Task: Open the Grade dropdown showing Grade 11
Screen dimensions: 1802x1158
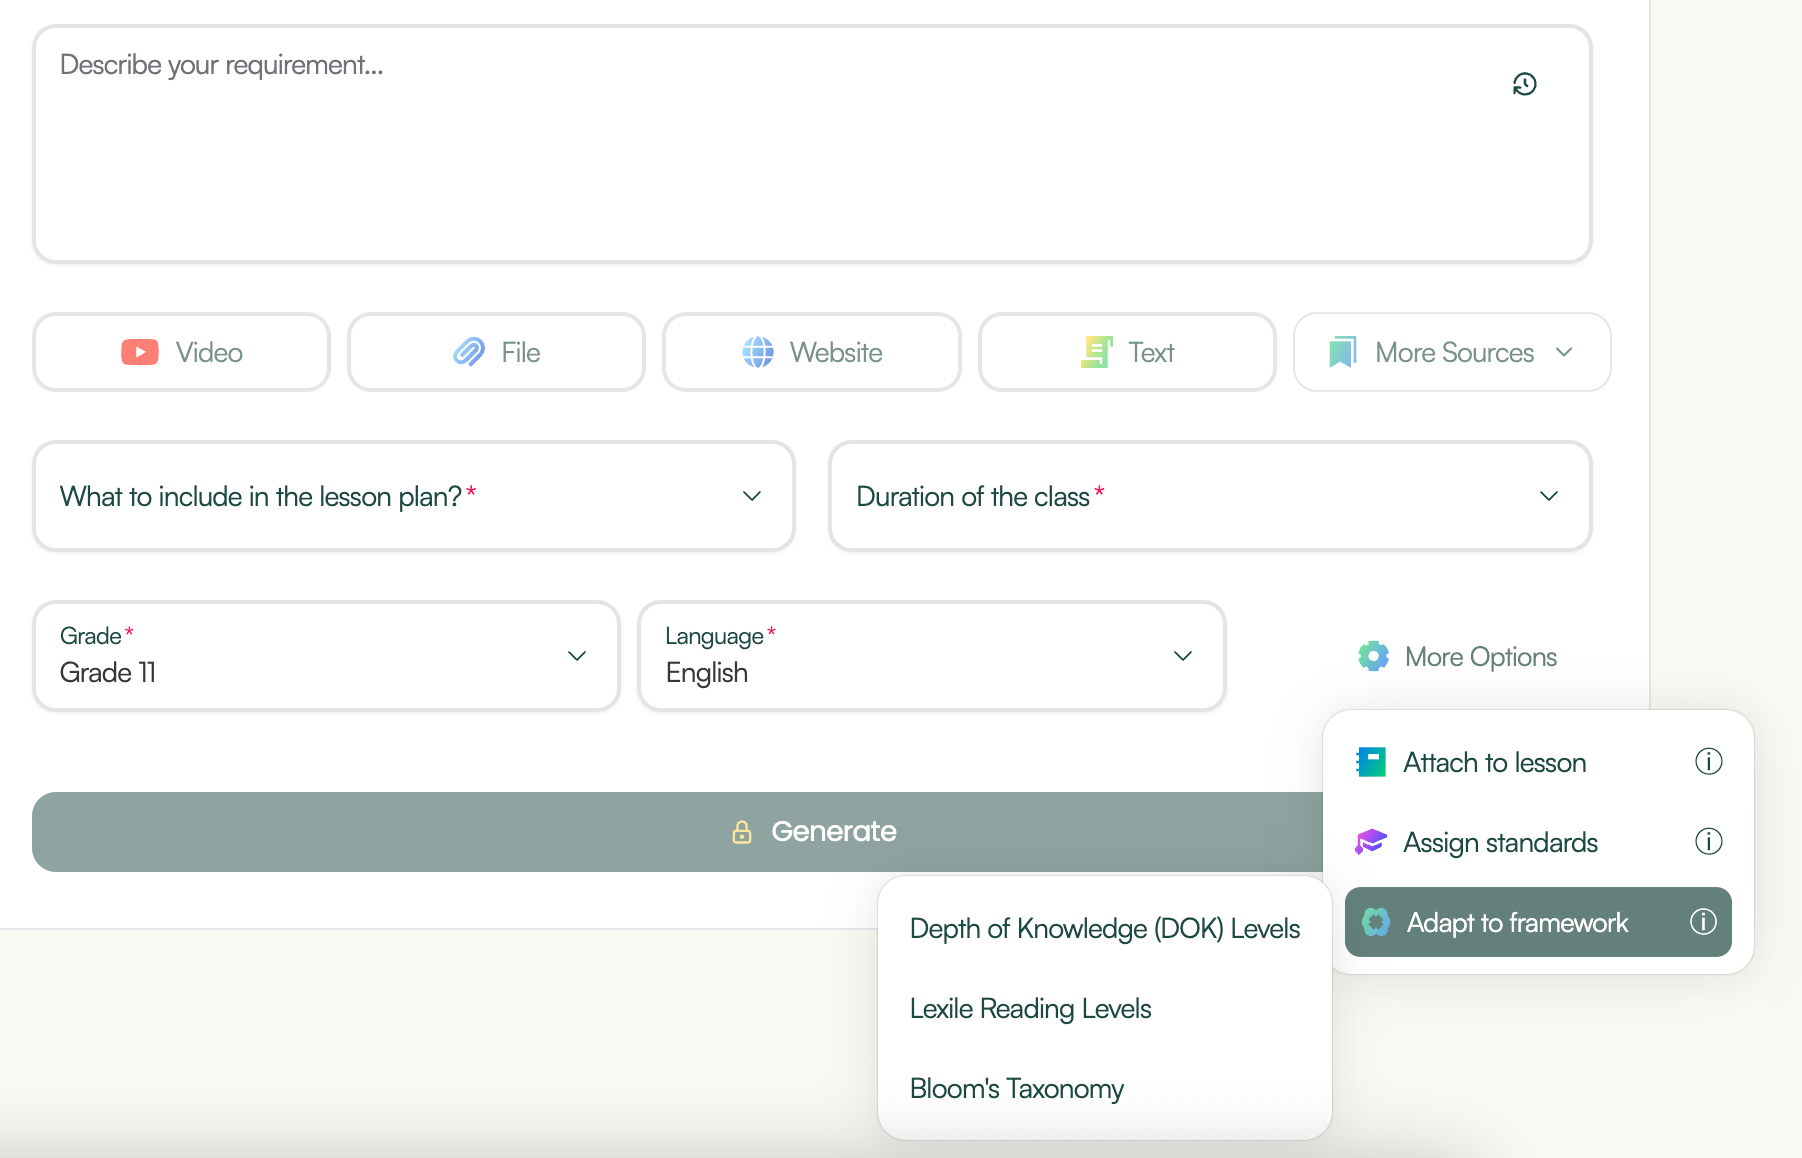Action: pyautogui.click(x=326, y=656)
